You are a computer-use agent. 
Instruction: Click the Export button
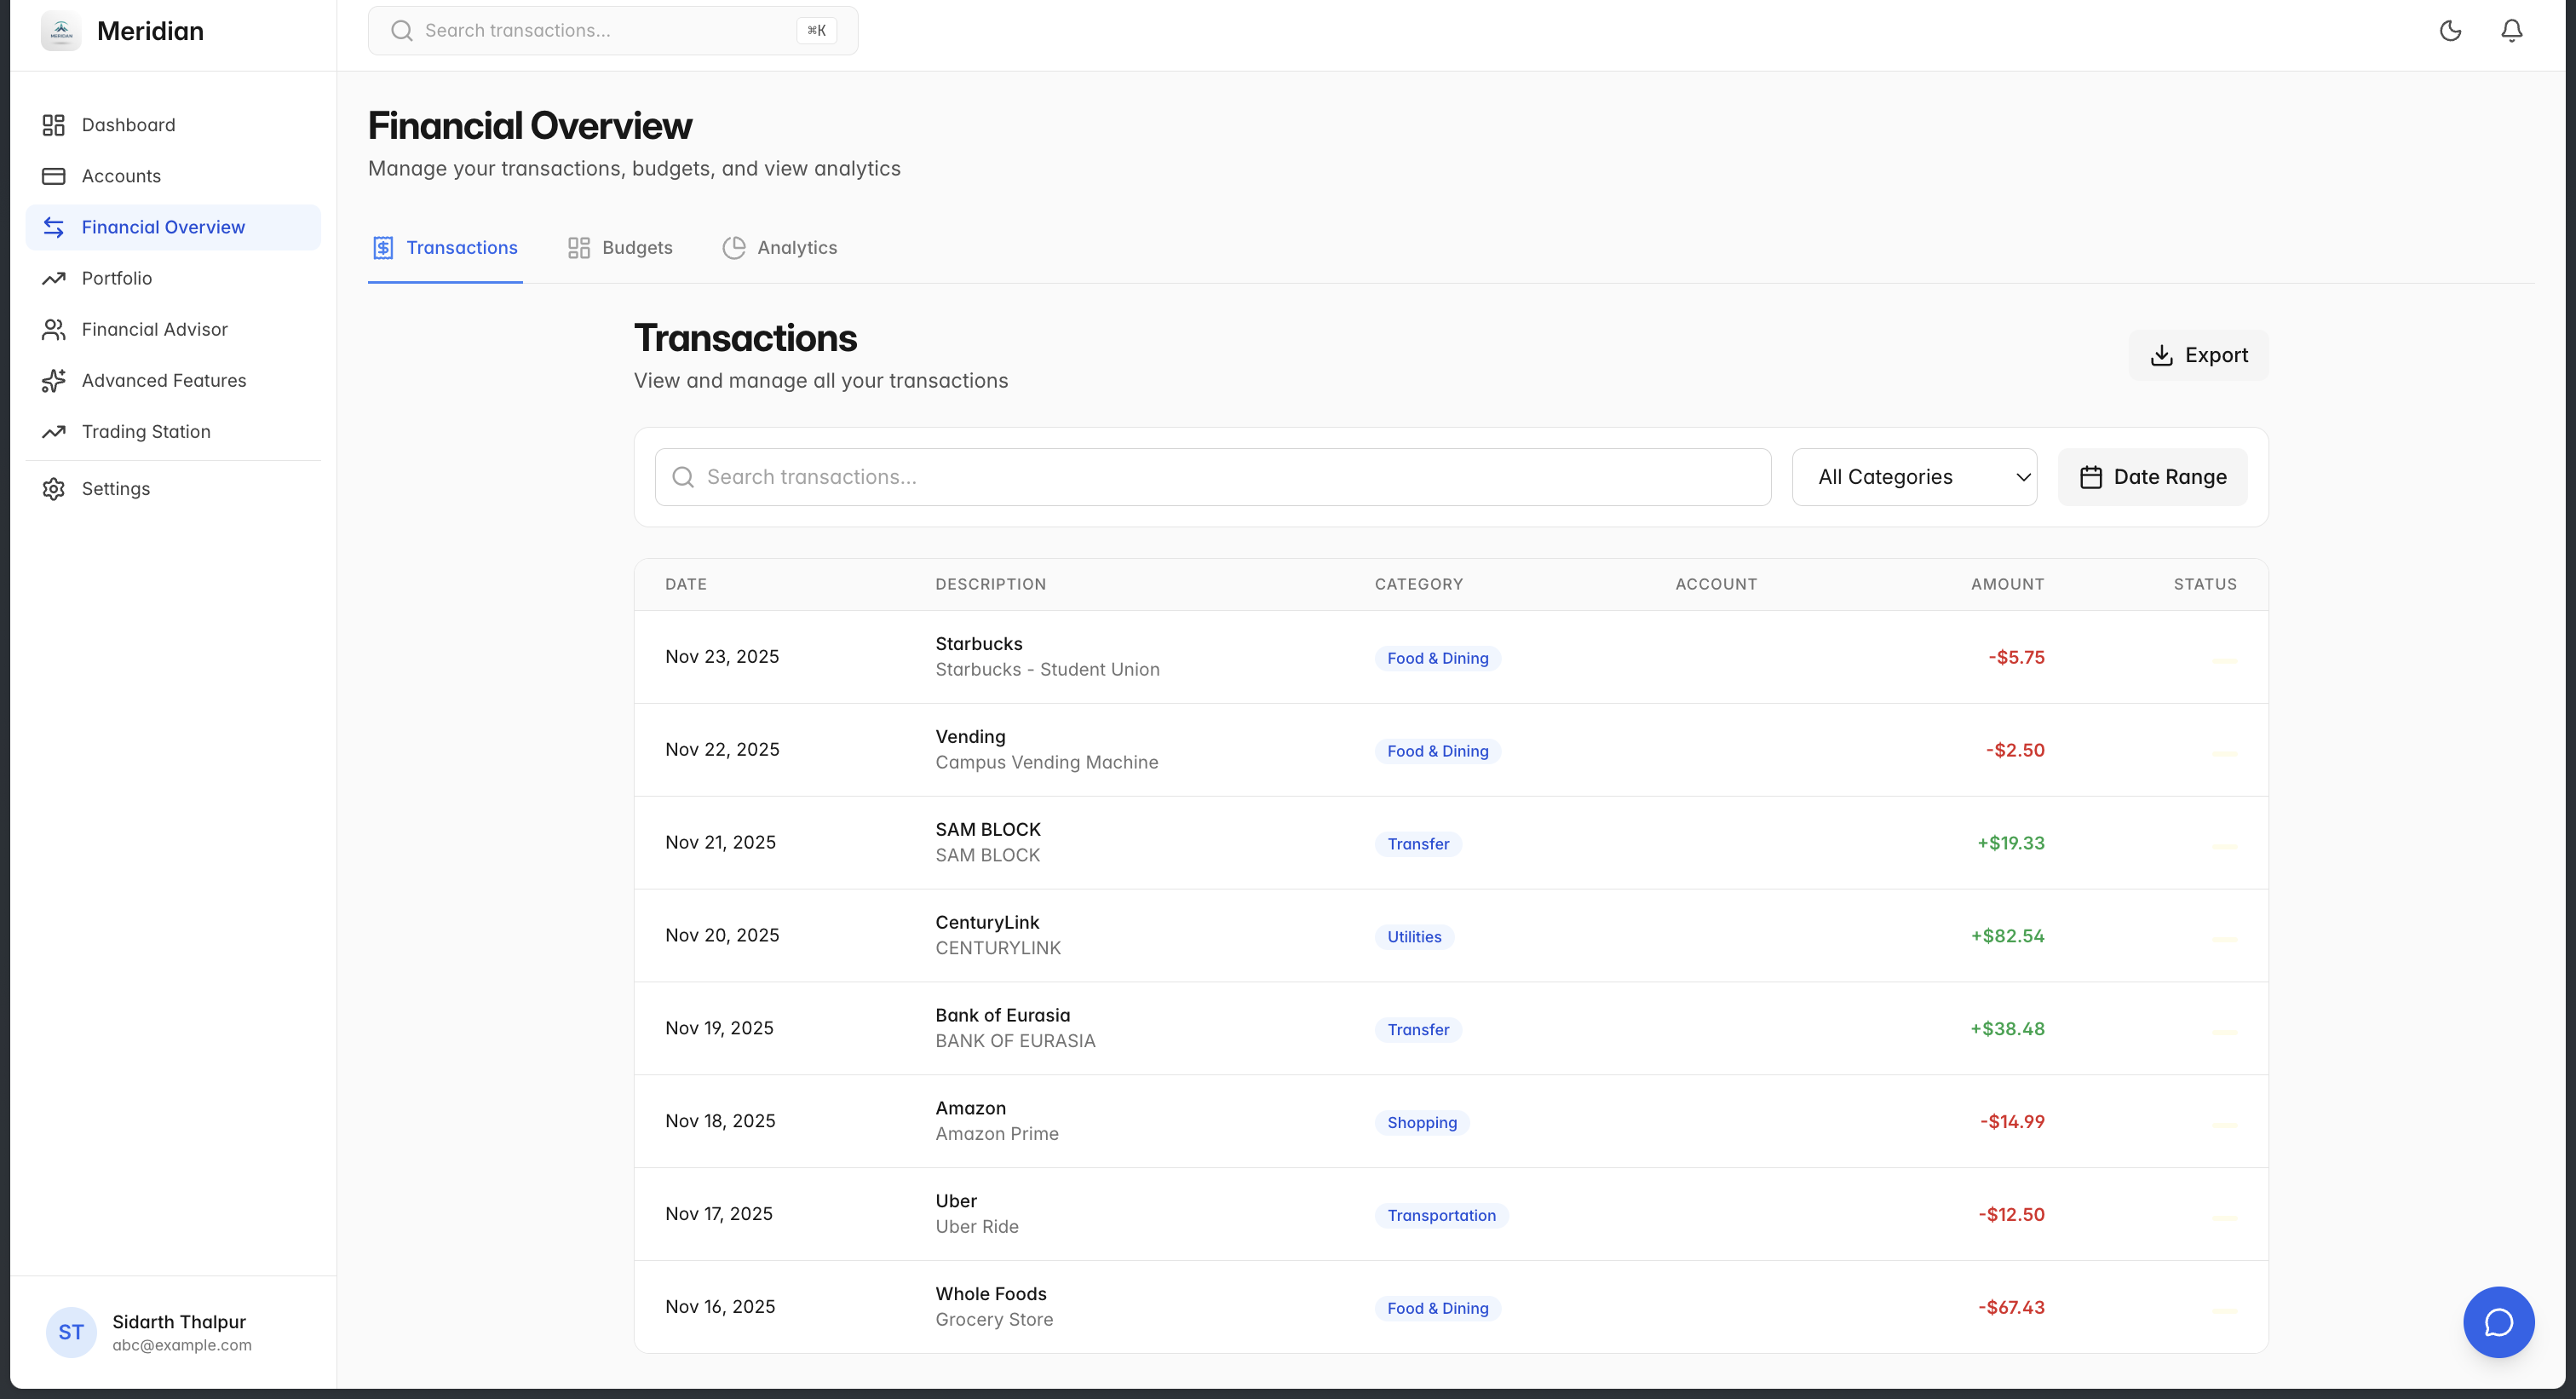pos(2198,355)
